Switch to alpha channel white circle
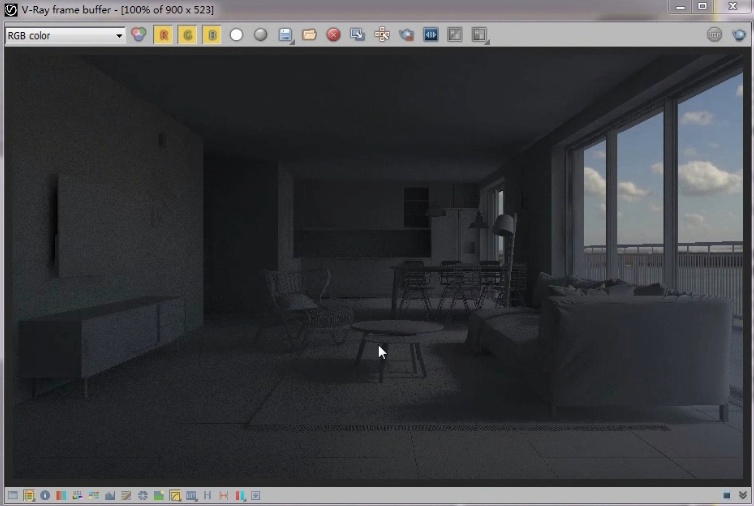Screen dimensions: 754x506 coord(236,35)
